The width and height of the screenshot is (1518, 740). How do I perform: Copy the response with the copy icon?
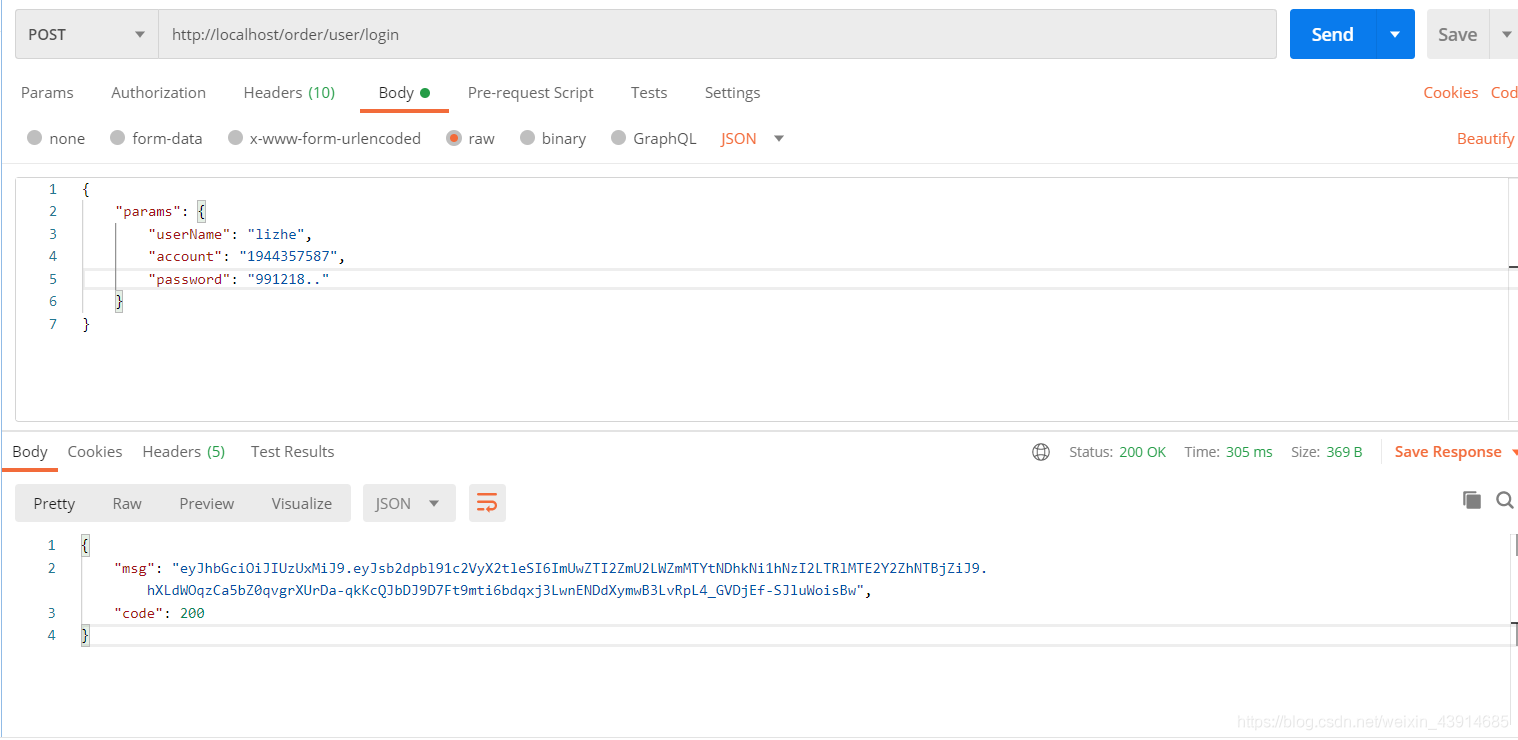coord(1471,500)
